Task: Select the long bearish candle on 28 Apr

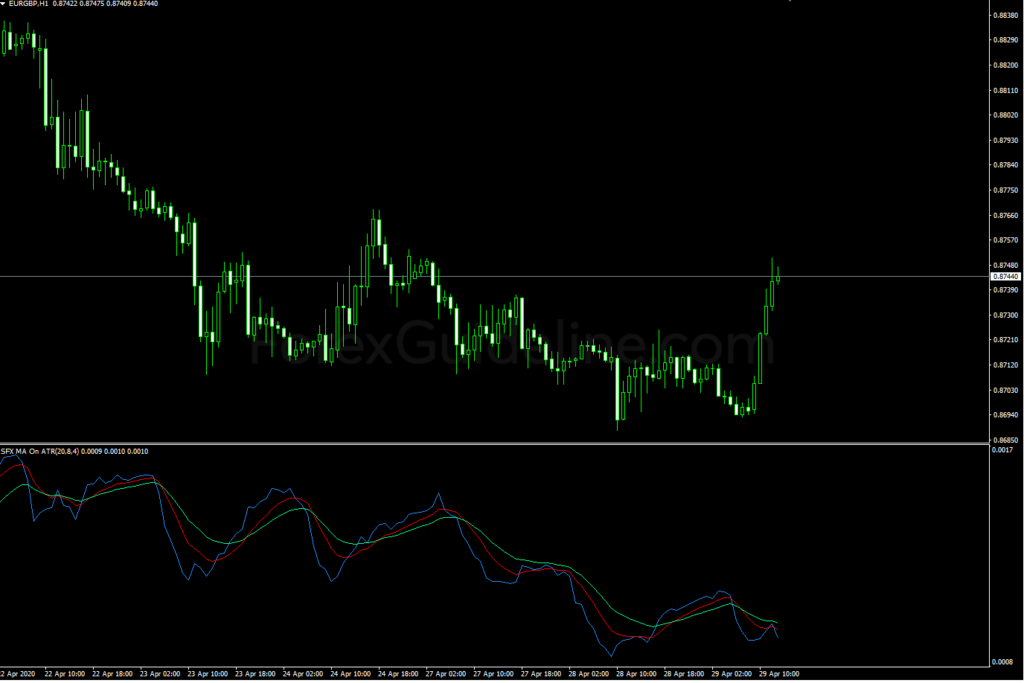Action: coord(618,390)
